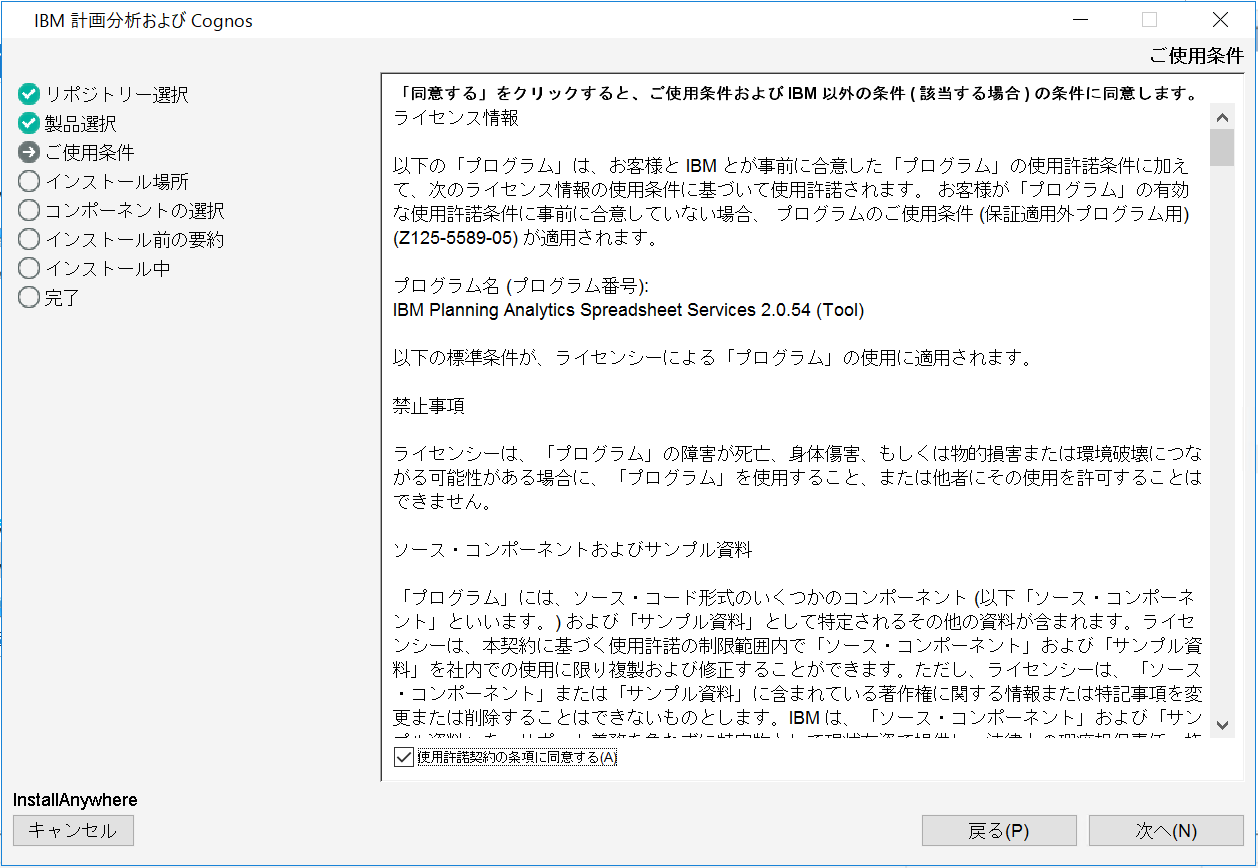Image resolution: width=1258 pixels, height=868 pixels.
Task: Click the 次へ(N) button
Action: tap(1166, 831)
